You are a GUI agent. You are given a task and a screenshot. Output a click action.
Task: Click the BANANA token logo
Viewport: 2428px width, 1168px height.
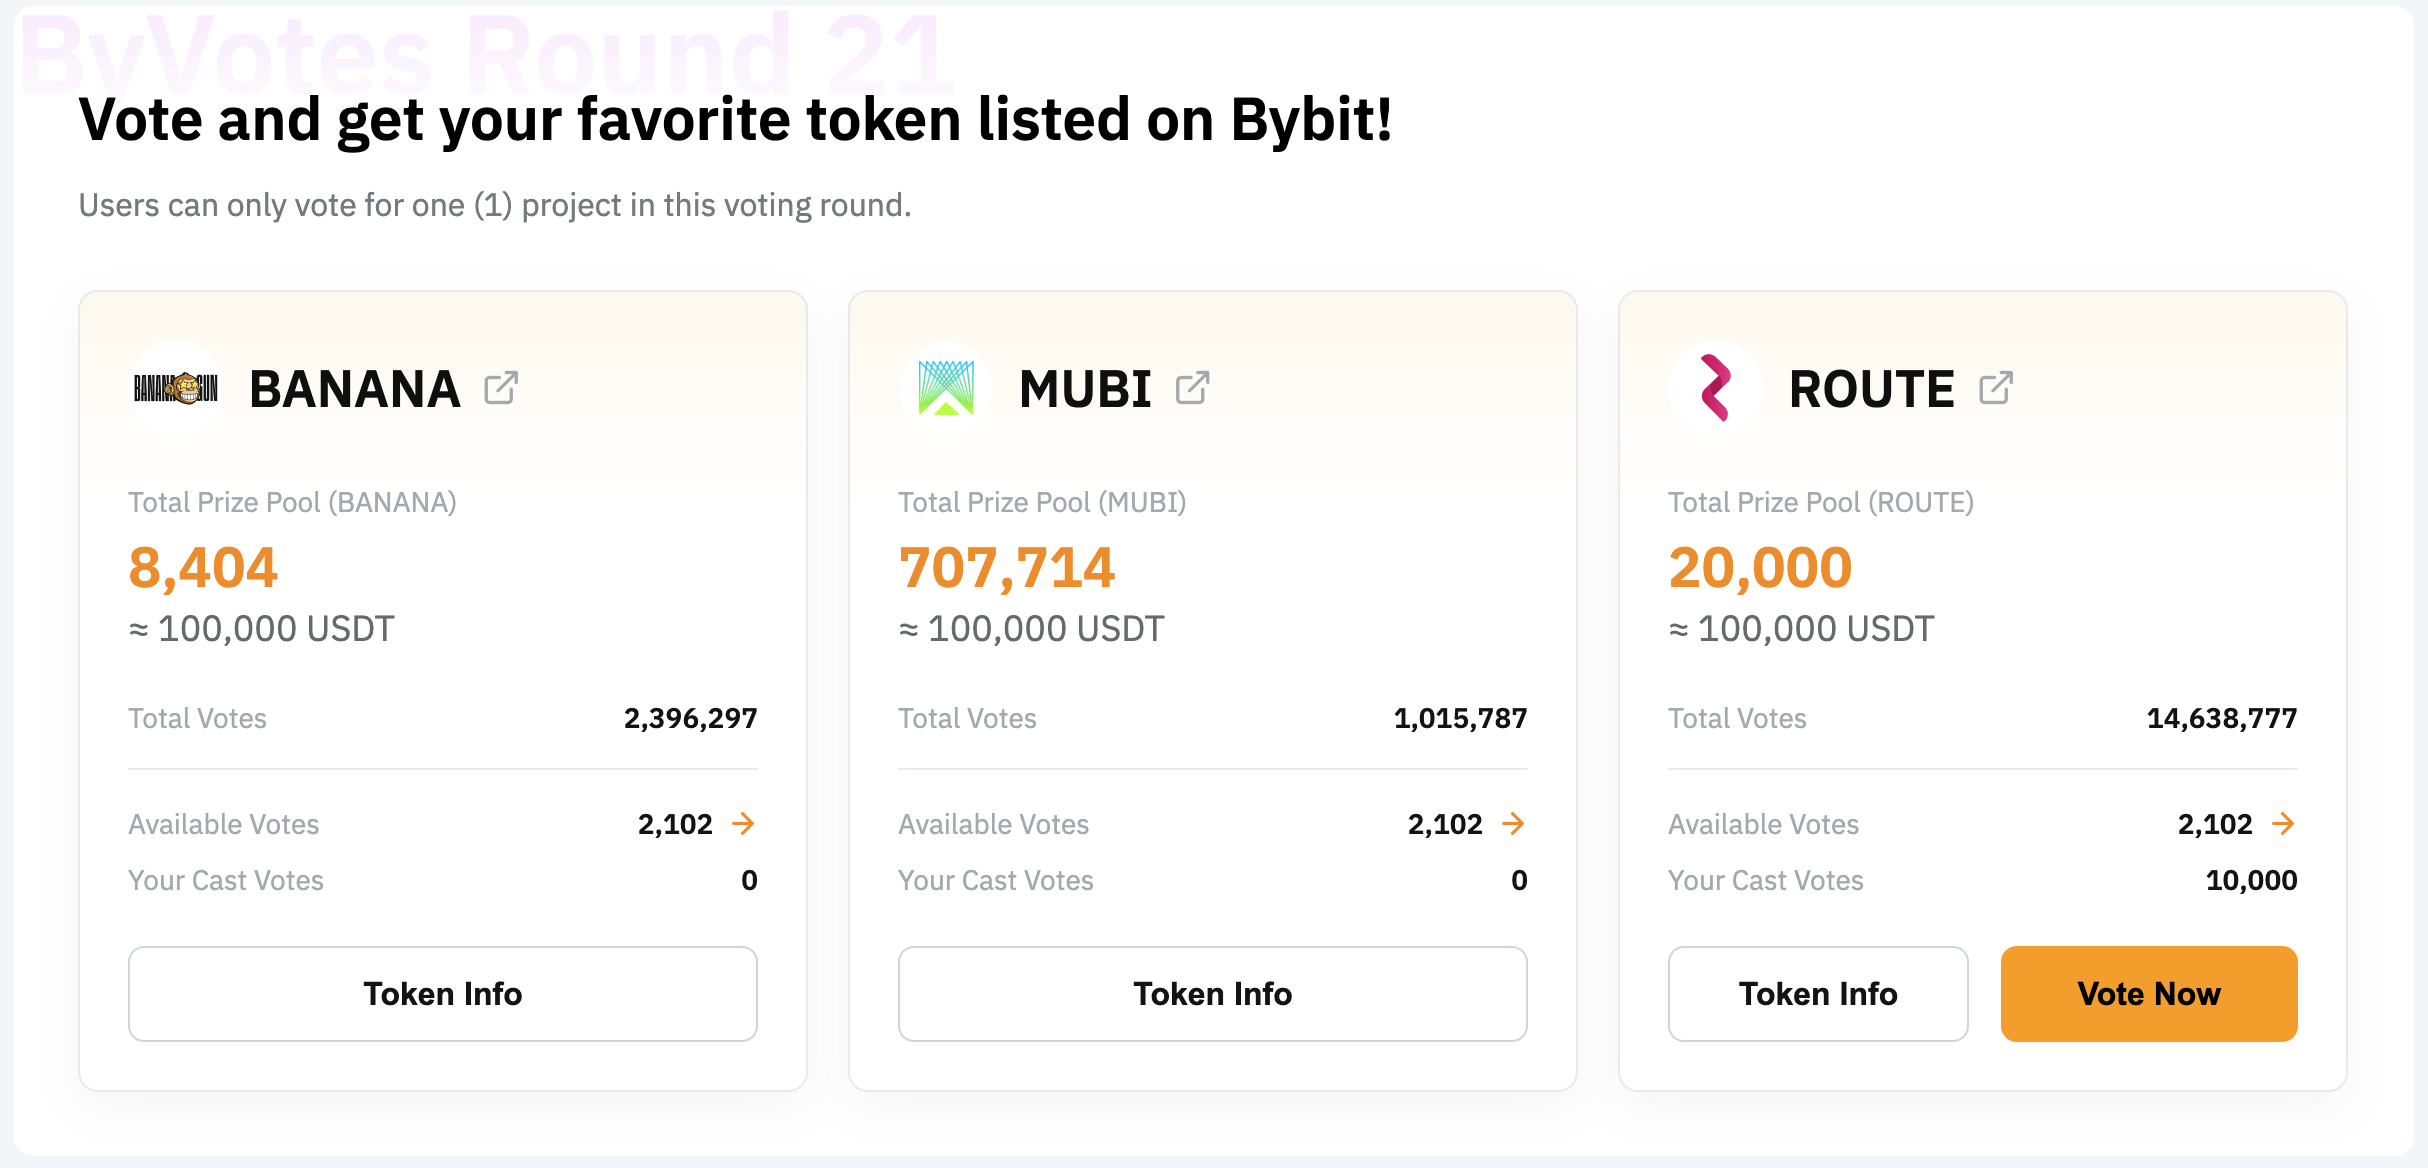pyautogui.click(x=176, y=388)
